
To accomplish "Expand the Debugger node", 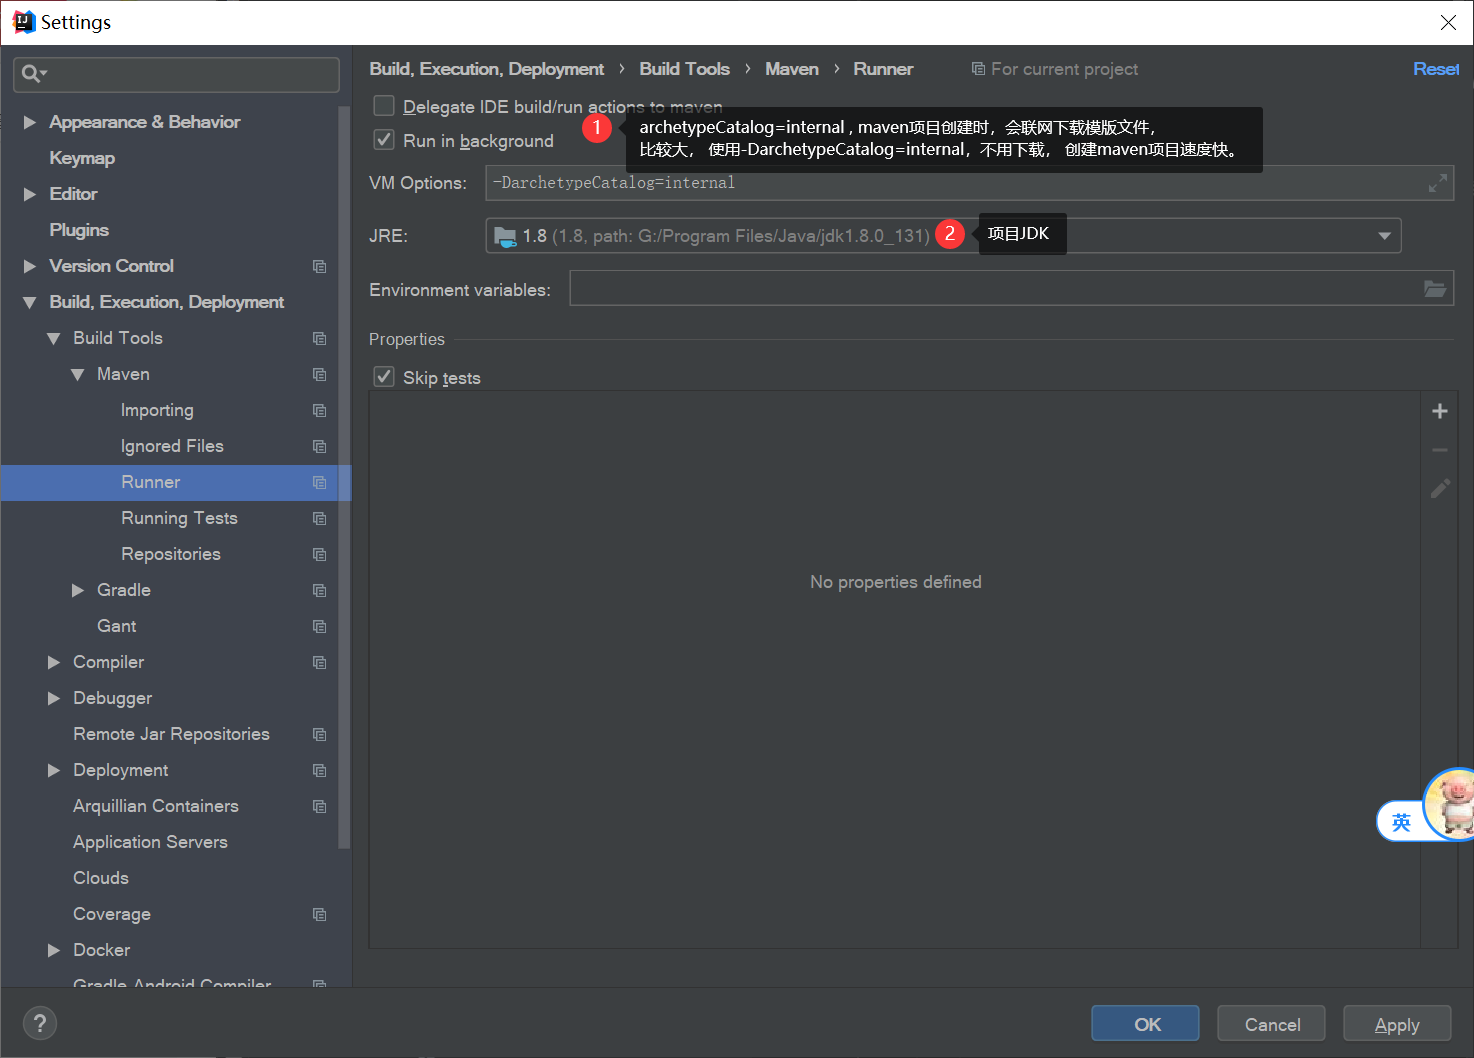I will [54, 698].
